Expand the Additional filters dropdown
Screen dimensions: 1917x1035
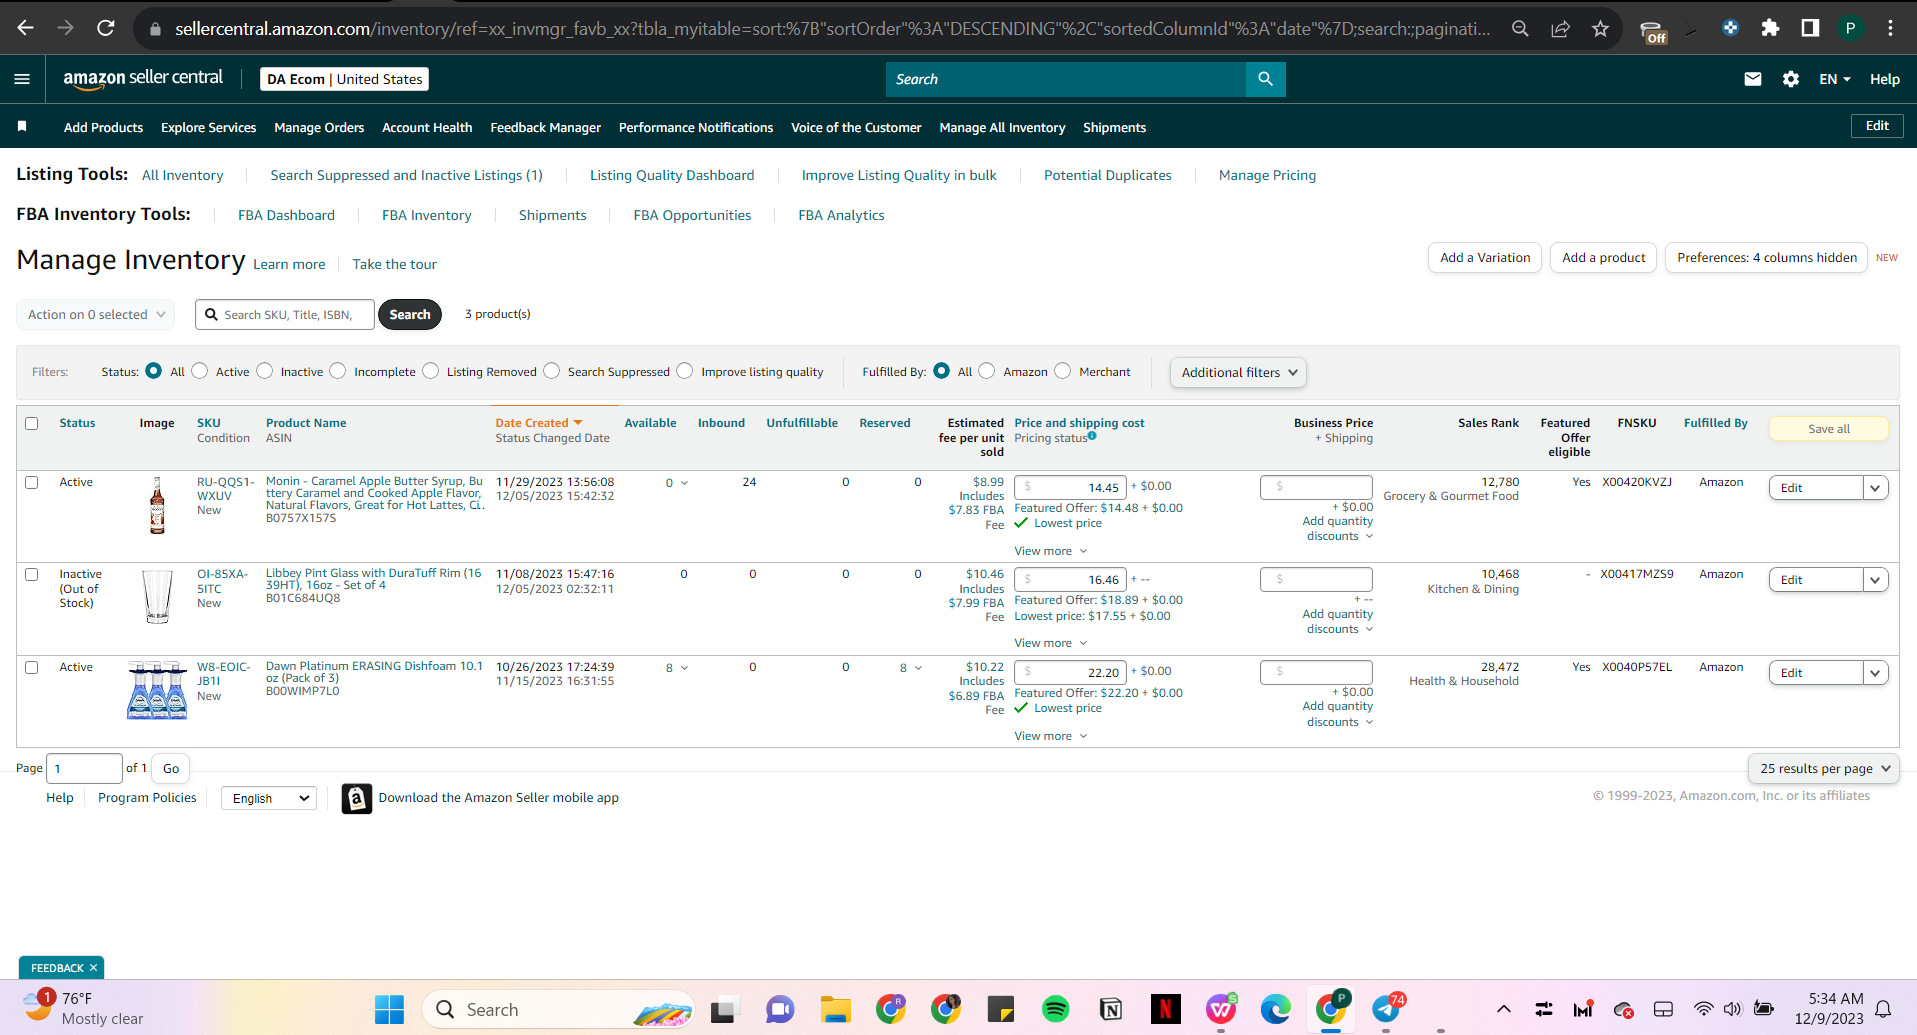(1238, 372)
